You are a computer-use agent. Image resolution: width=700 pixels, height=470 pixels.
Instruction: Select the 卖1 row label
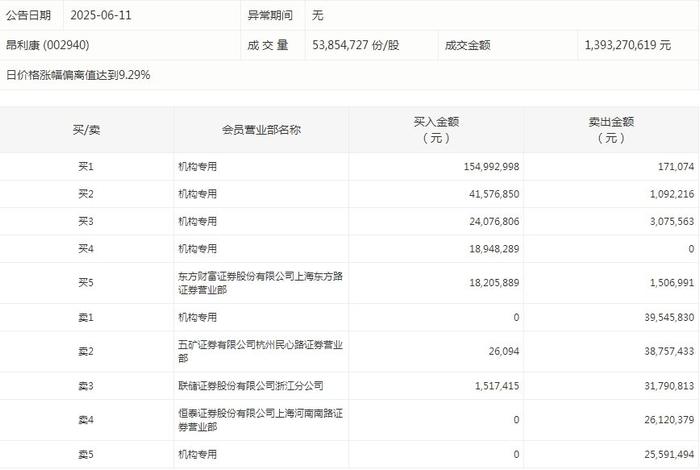point(86,317)
